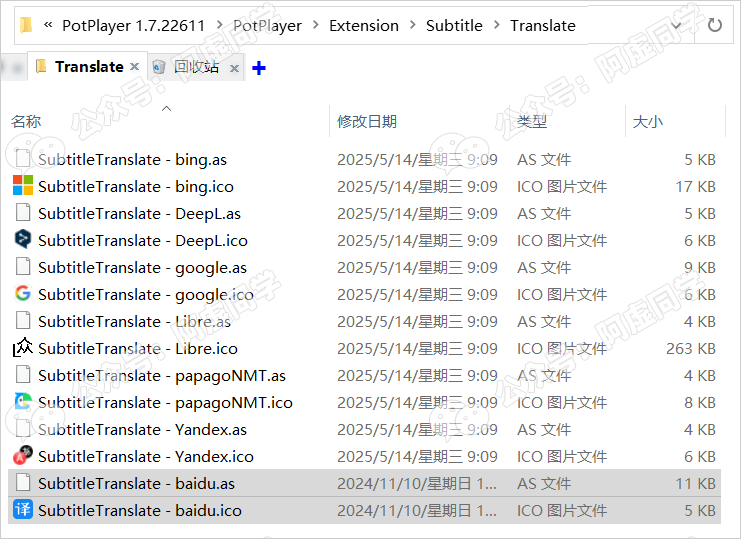This screenshot has height=539, width=741.
Task: Click the Libre.ico file icon
Action: pyautogui.click(x=22, y=348)
